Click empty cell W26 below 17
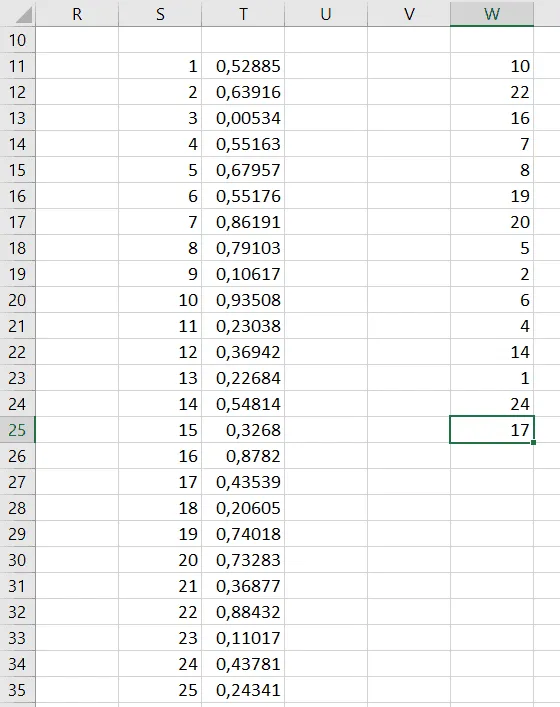Viewport: 560px width, 707px height. (x=491, y=456)
